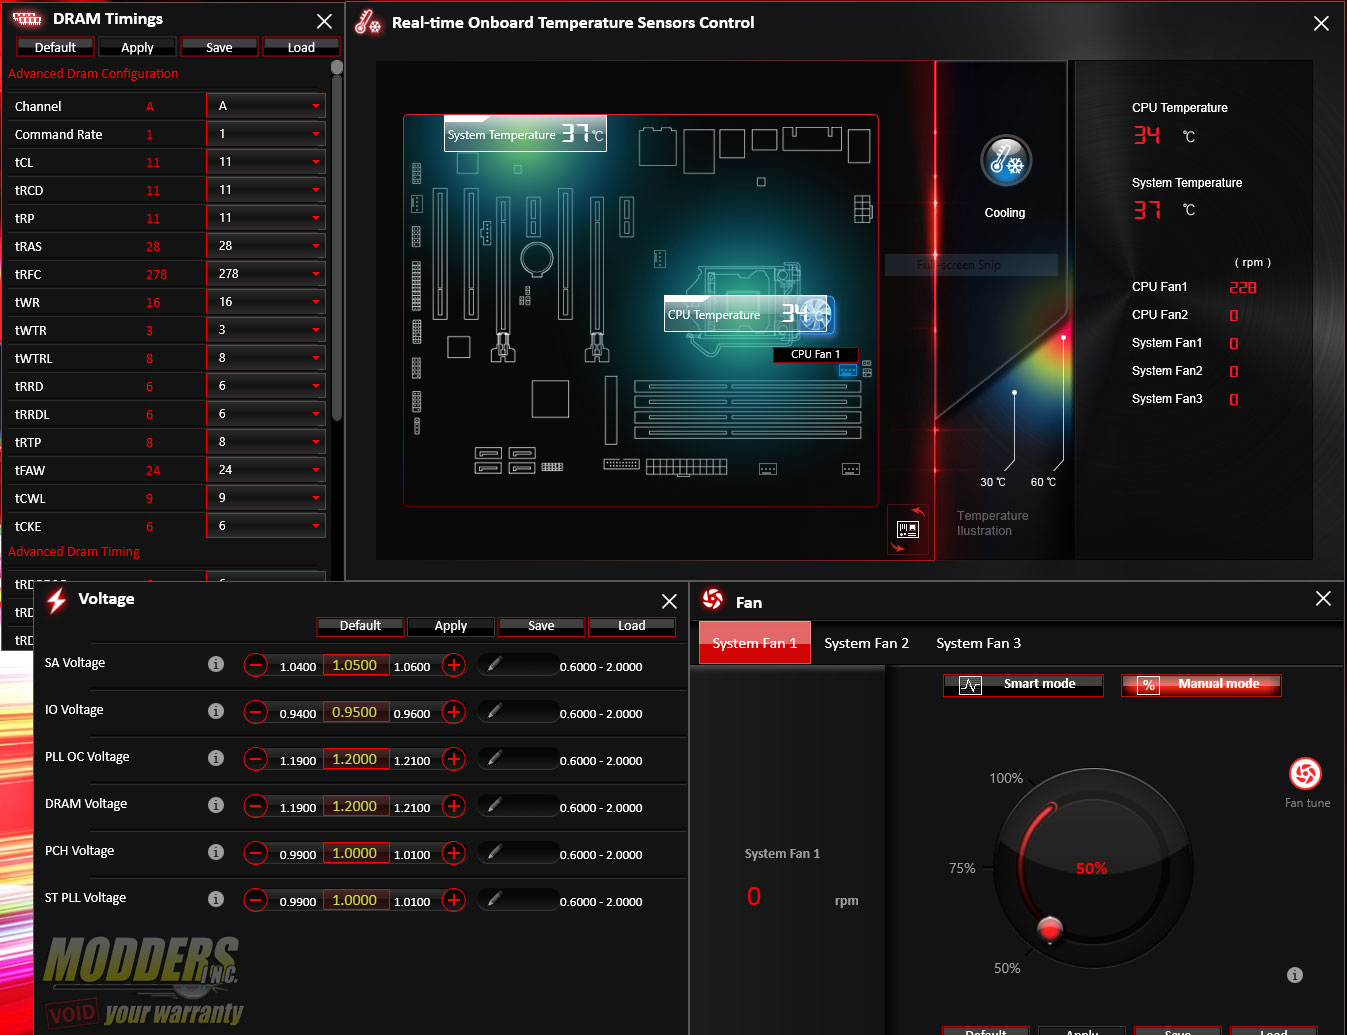The height and width of the screenshot is (1035, 1347).
Task: Click the 60 °C temperature marker handle
Action: pyautogui.click(x=1063, y=338)
